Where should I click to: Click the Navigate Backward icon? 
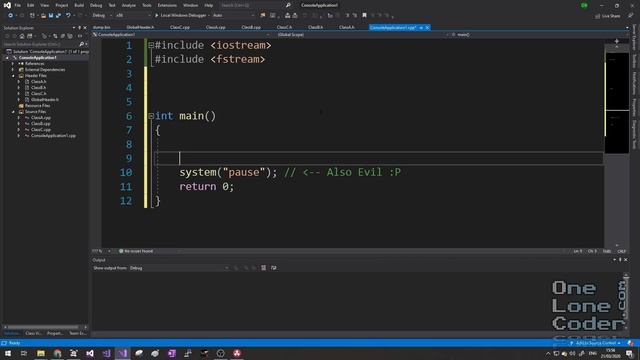(10, 16)
